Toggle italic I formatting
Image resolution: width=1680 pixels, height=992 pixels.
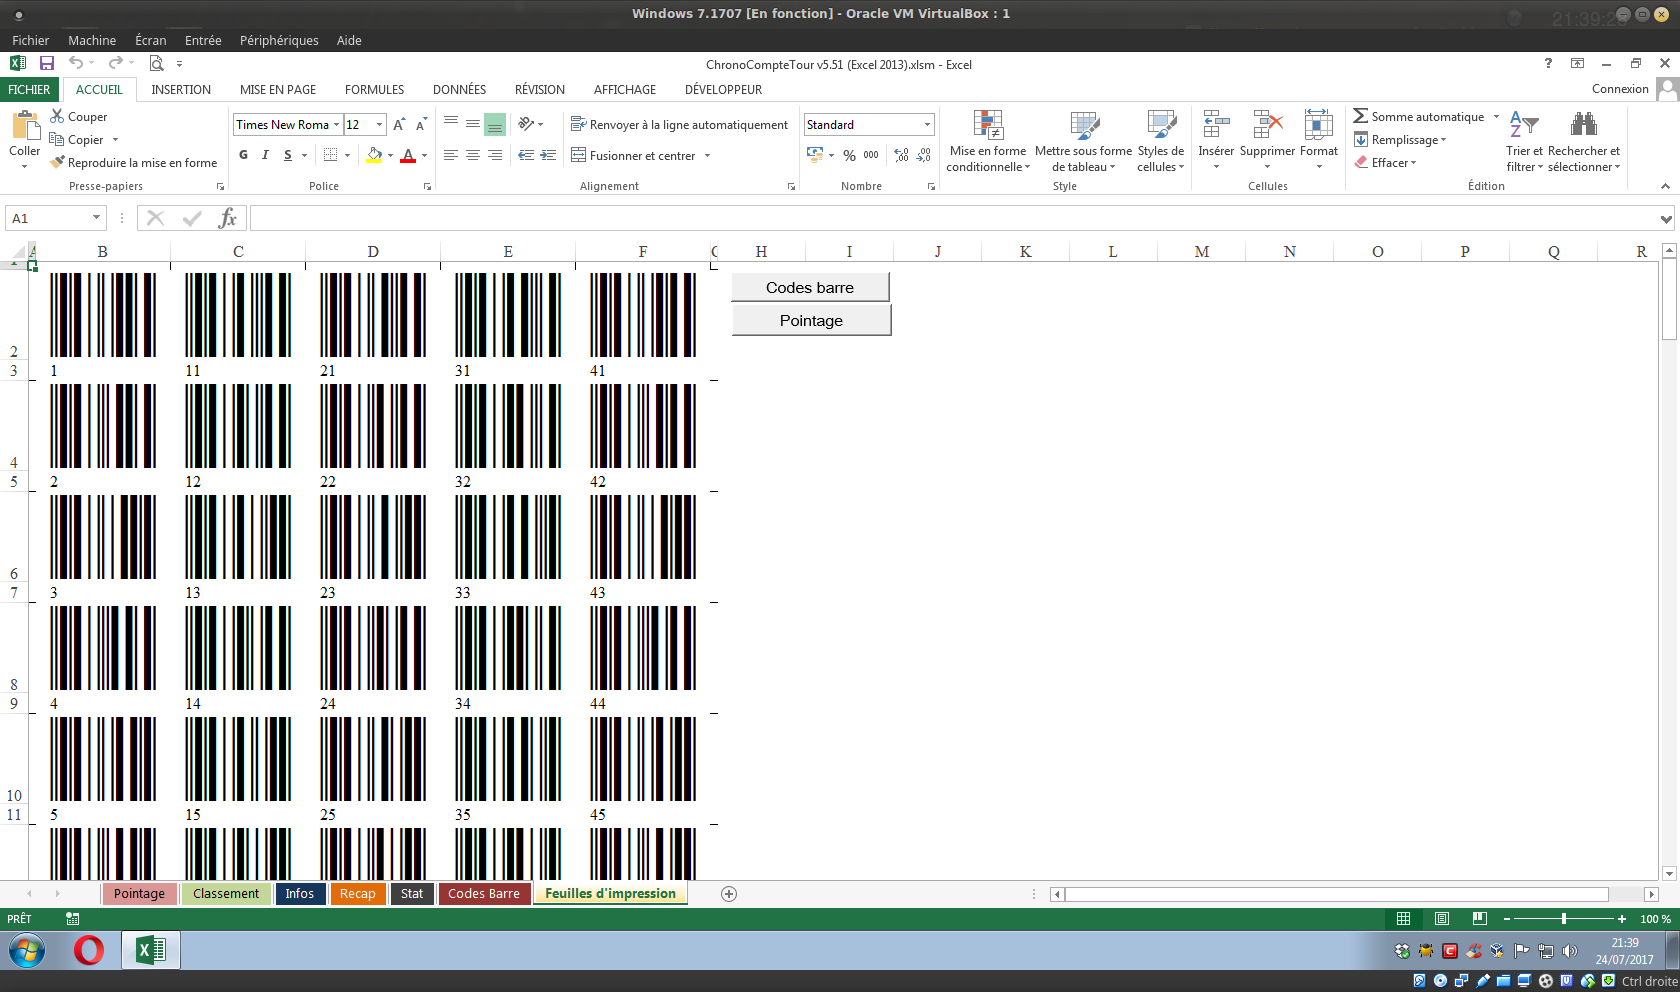[265, 155]
